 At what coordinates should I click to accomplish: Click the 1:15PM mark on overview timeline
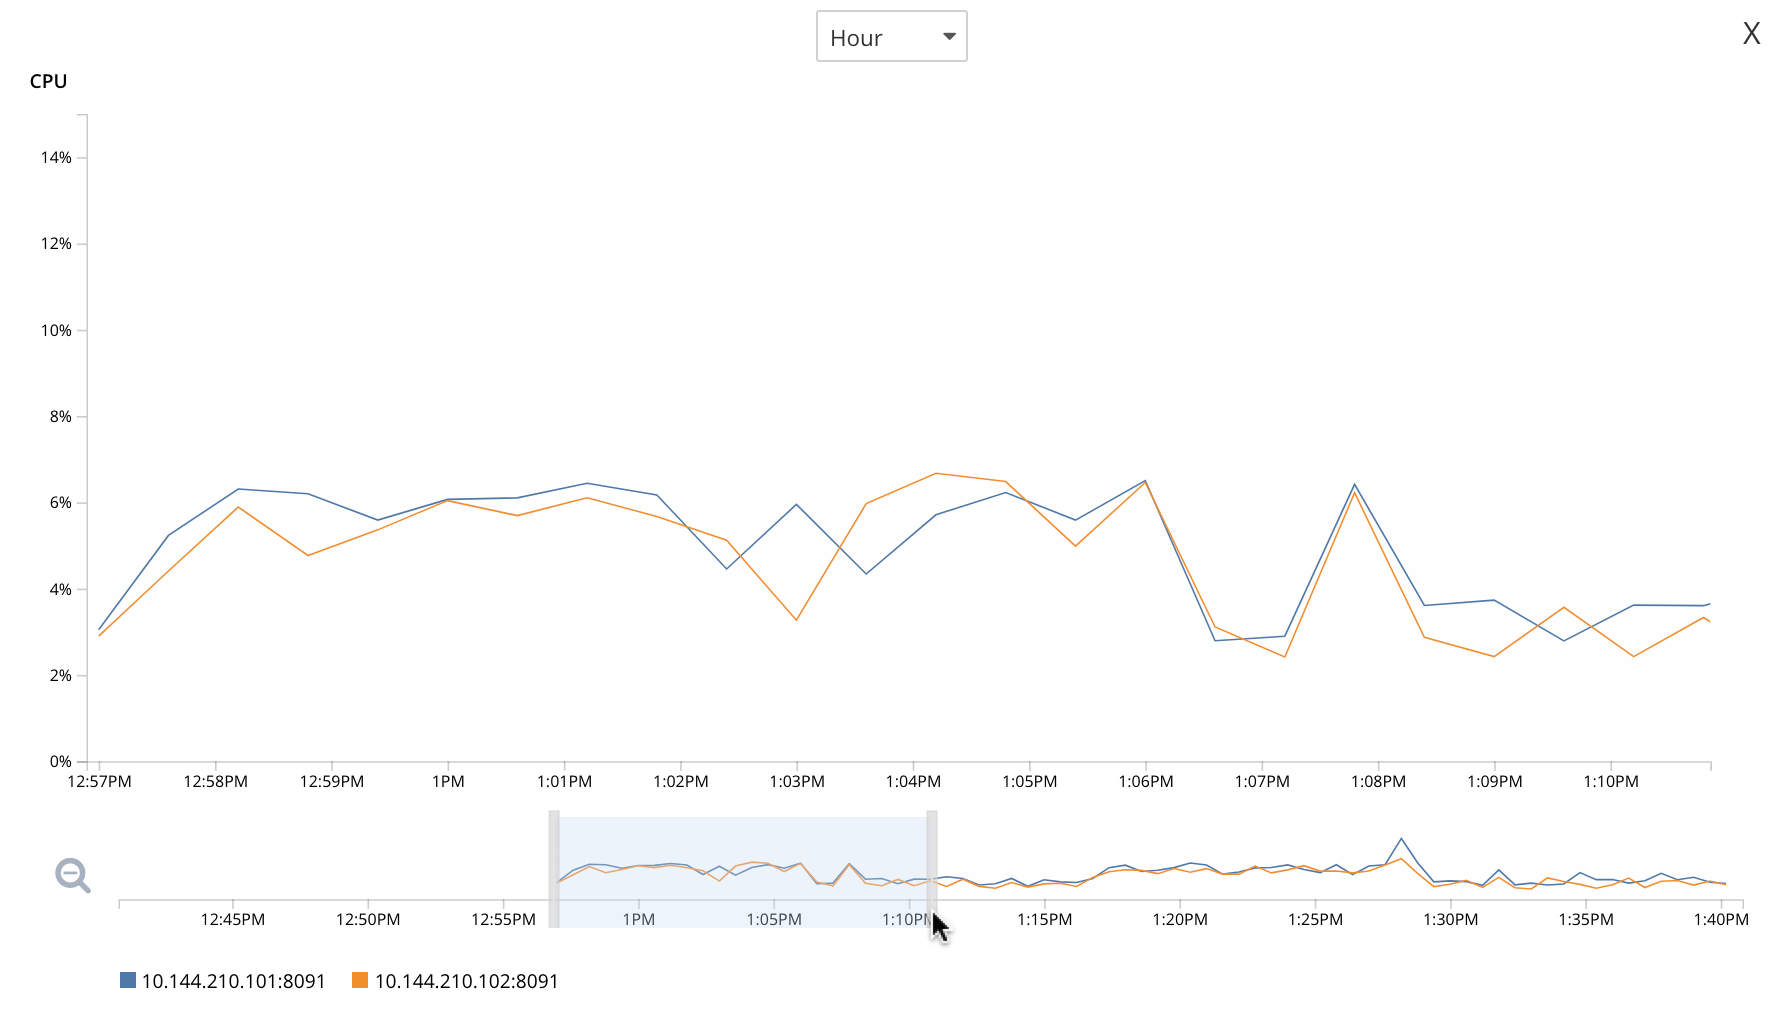[1044, 919]
